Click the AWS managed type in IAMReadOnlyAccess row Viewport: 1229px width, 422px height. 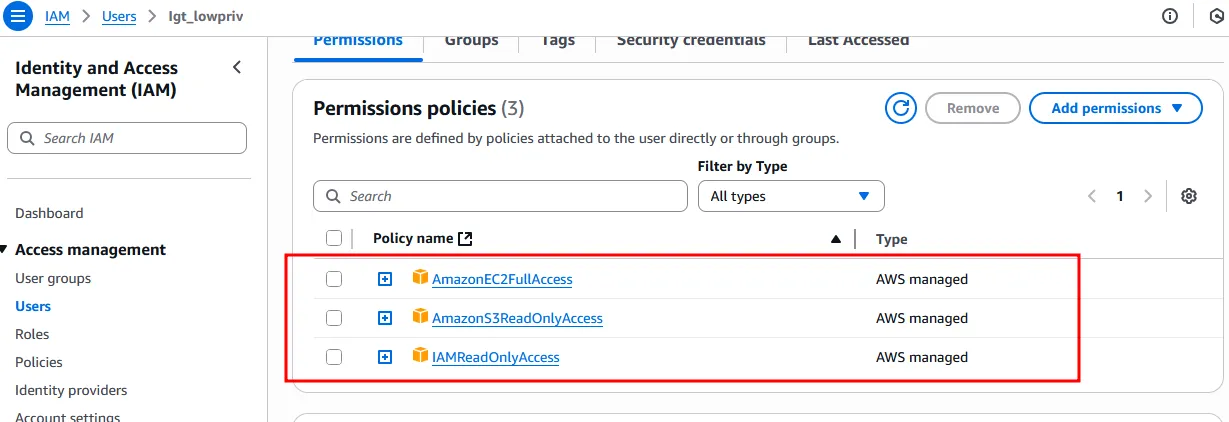click(922, 357)
